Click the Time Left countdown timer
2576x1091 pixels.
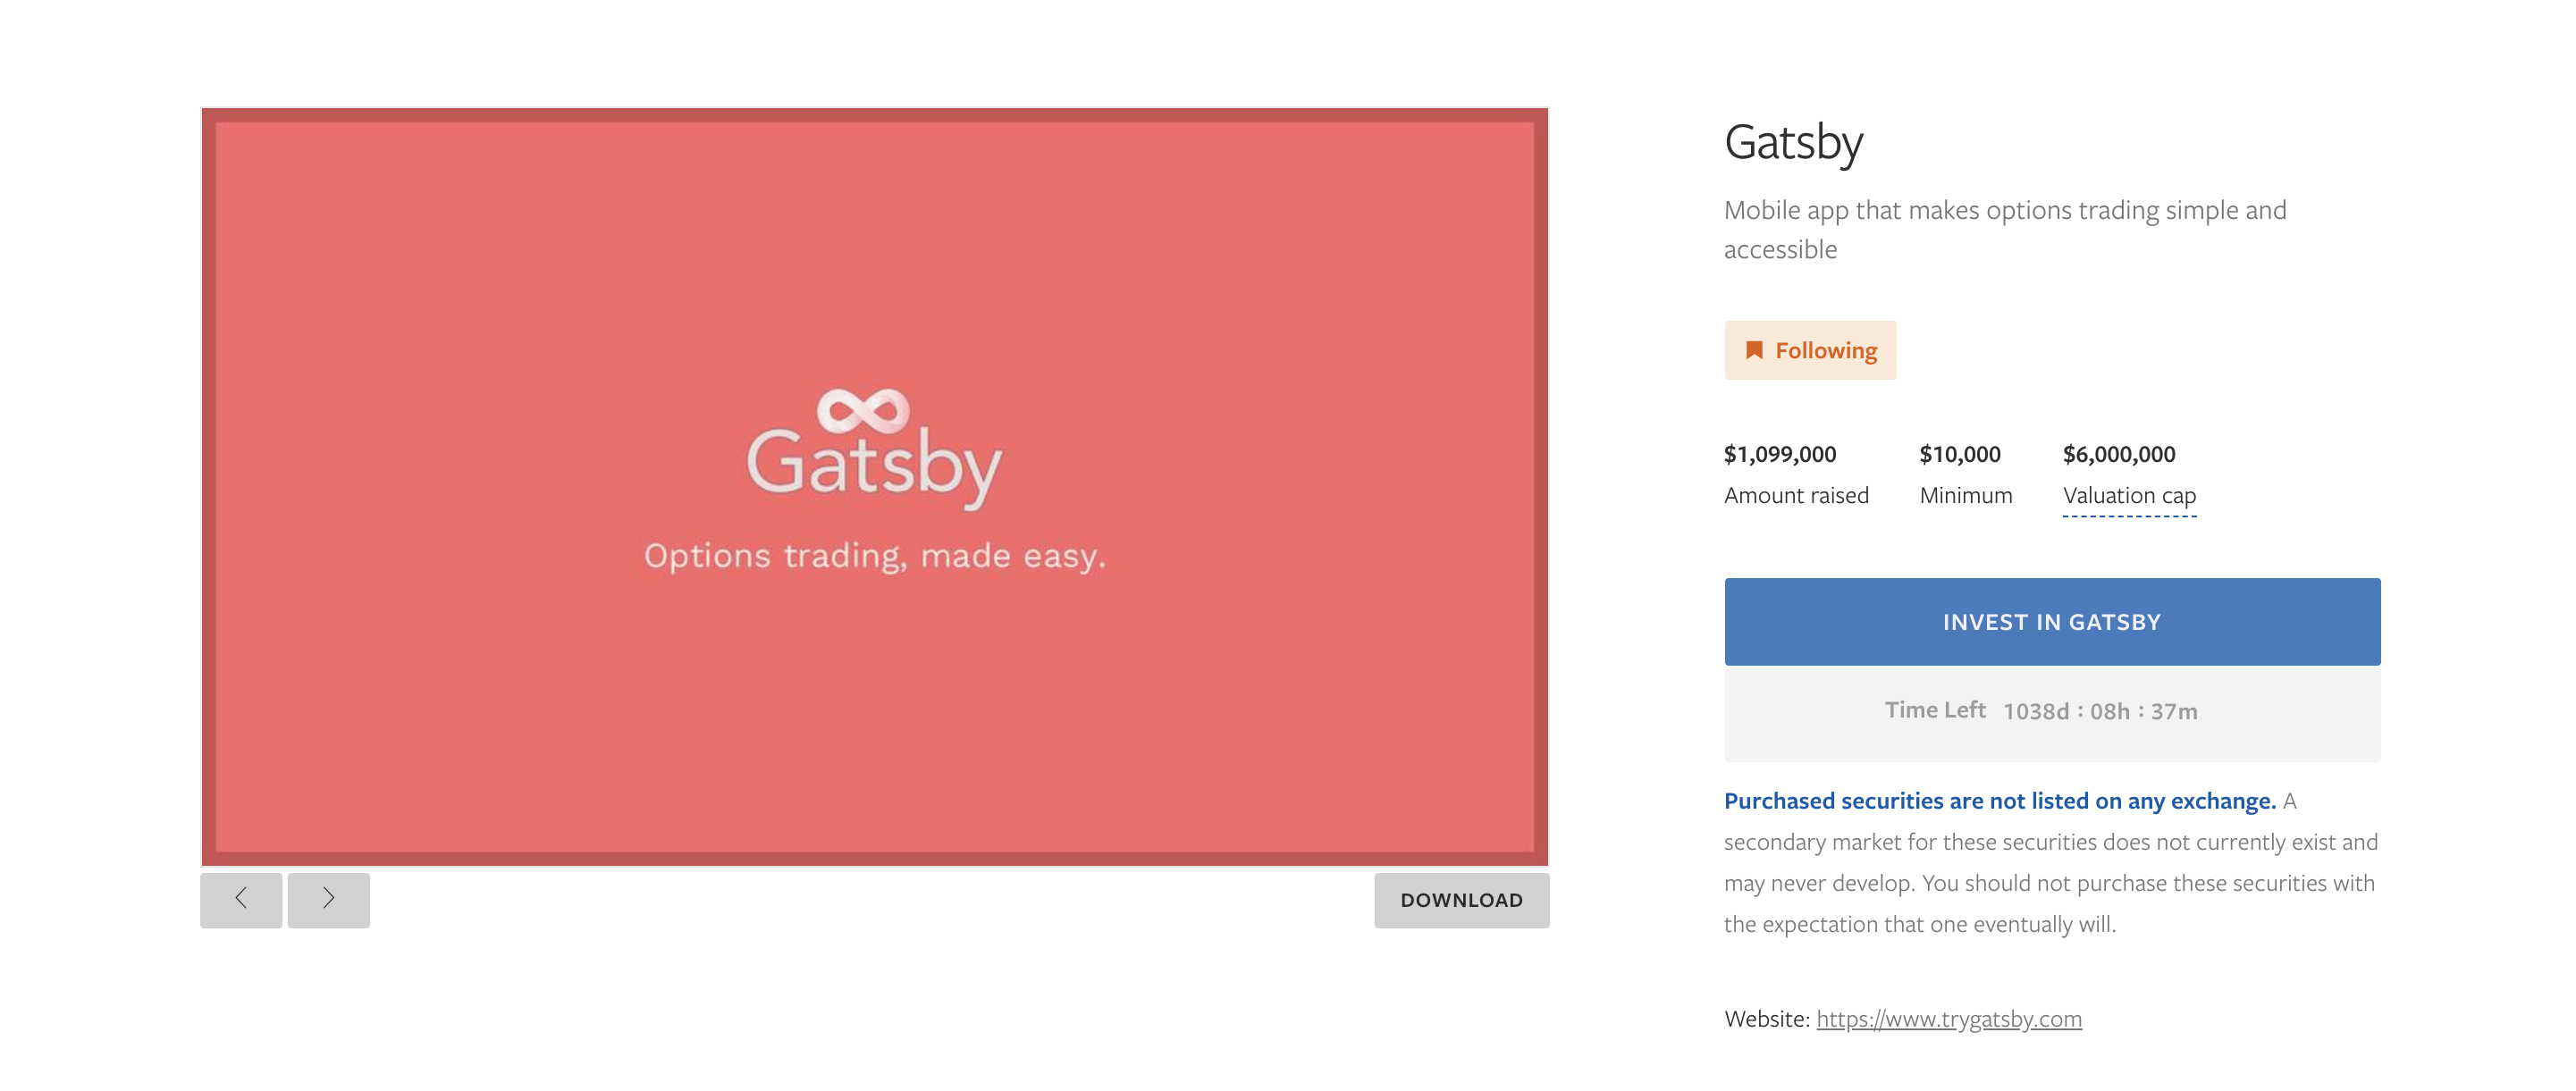[2099, 711]
